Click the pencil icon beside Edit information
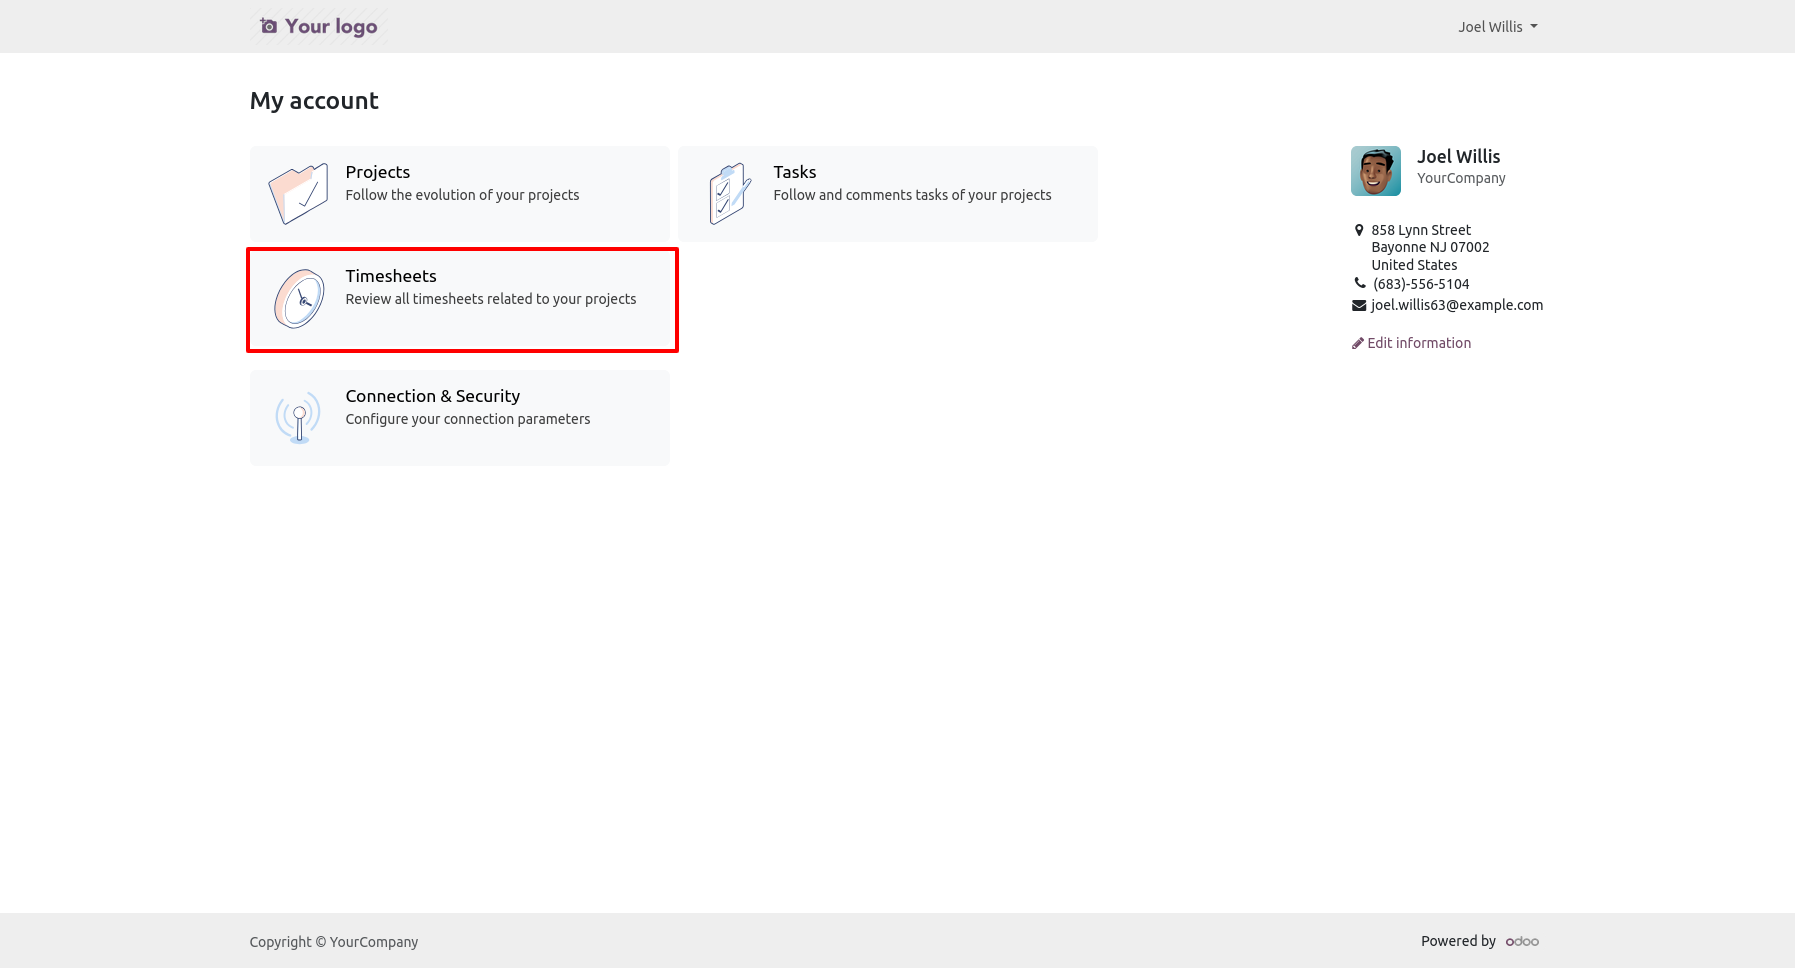Screen dimensions: 1795x968 pyautogui.click(x=1357, y=343)
